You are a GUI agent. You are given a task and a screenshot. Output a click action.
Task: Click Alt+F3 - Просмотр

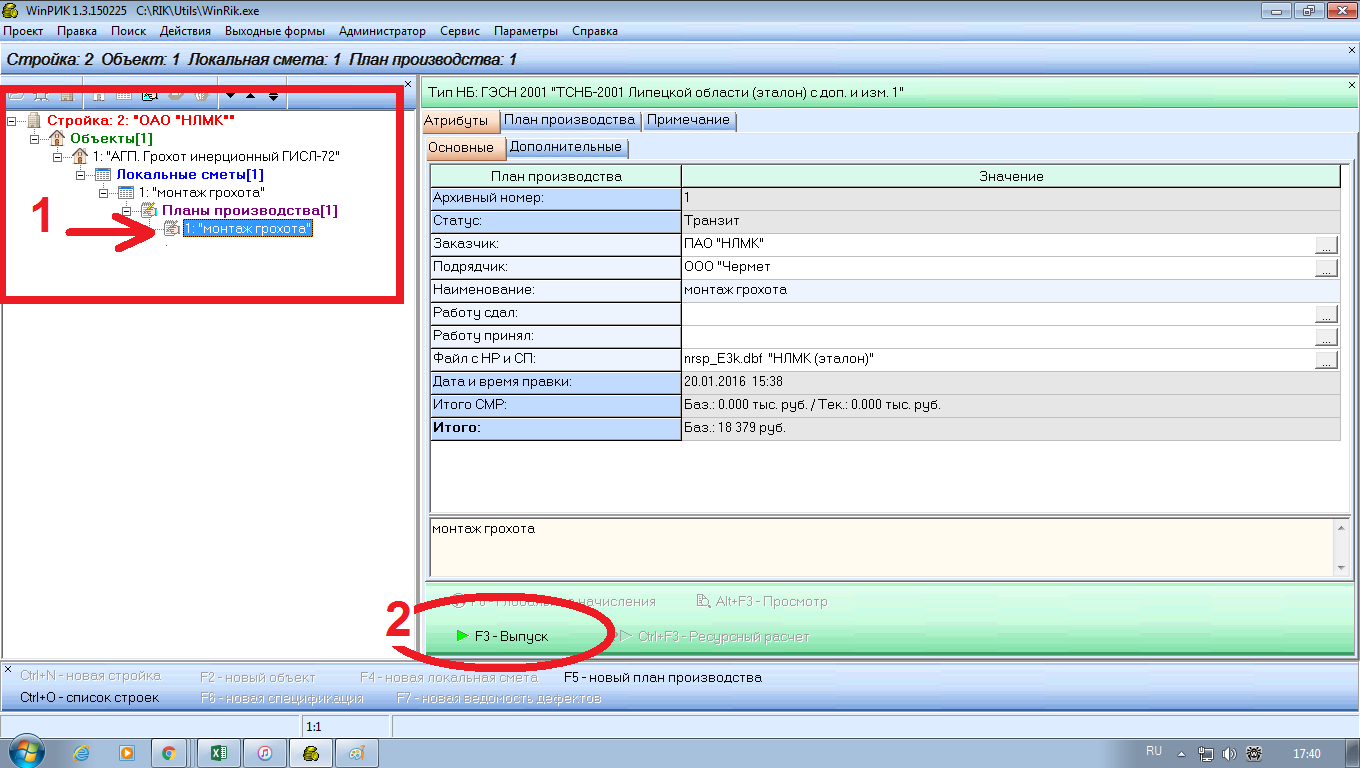(762, 601)
